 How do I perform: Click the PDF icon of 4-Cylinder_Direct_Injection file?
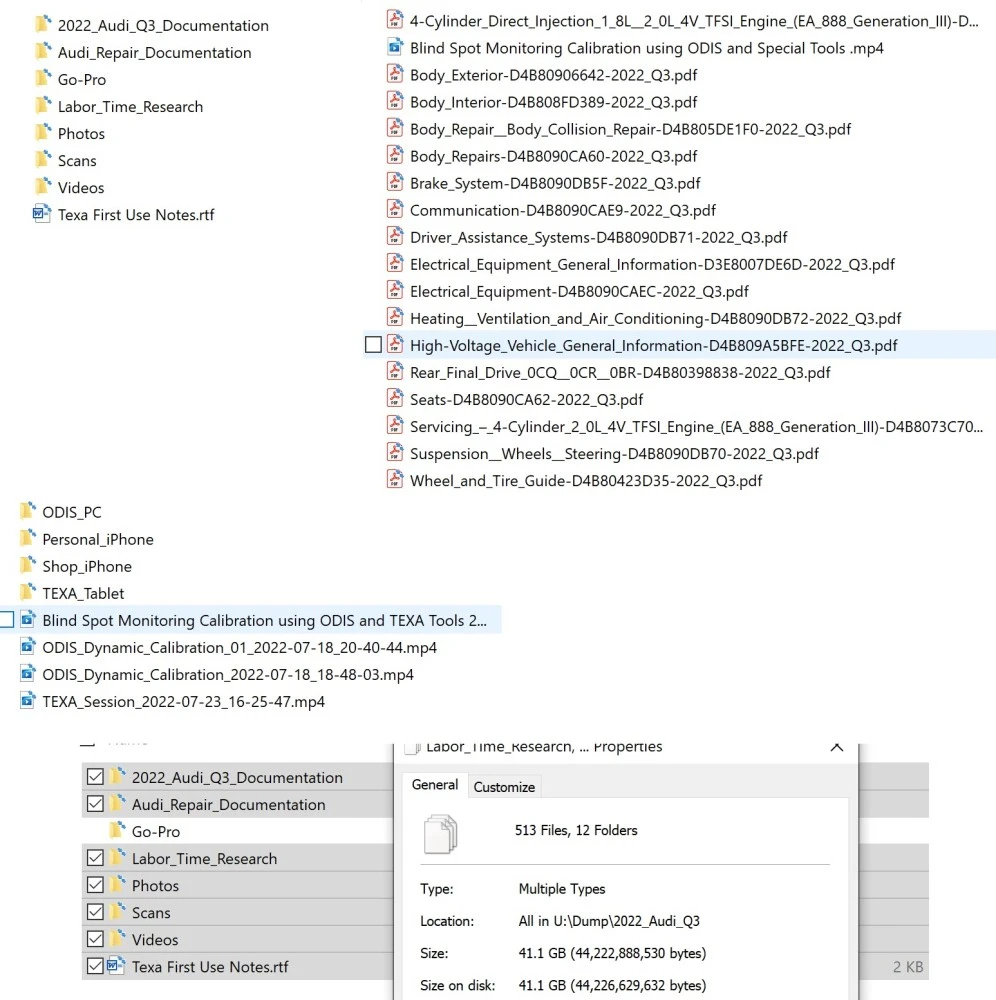click(x=395, y=20)
